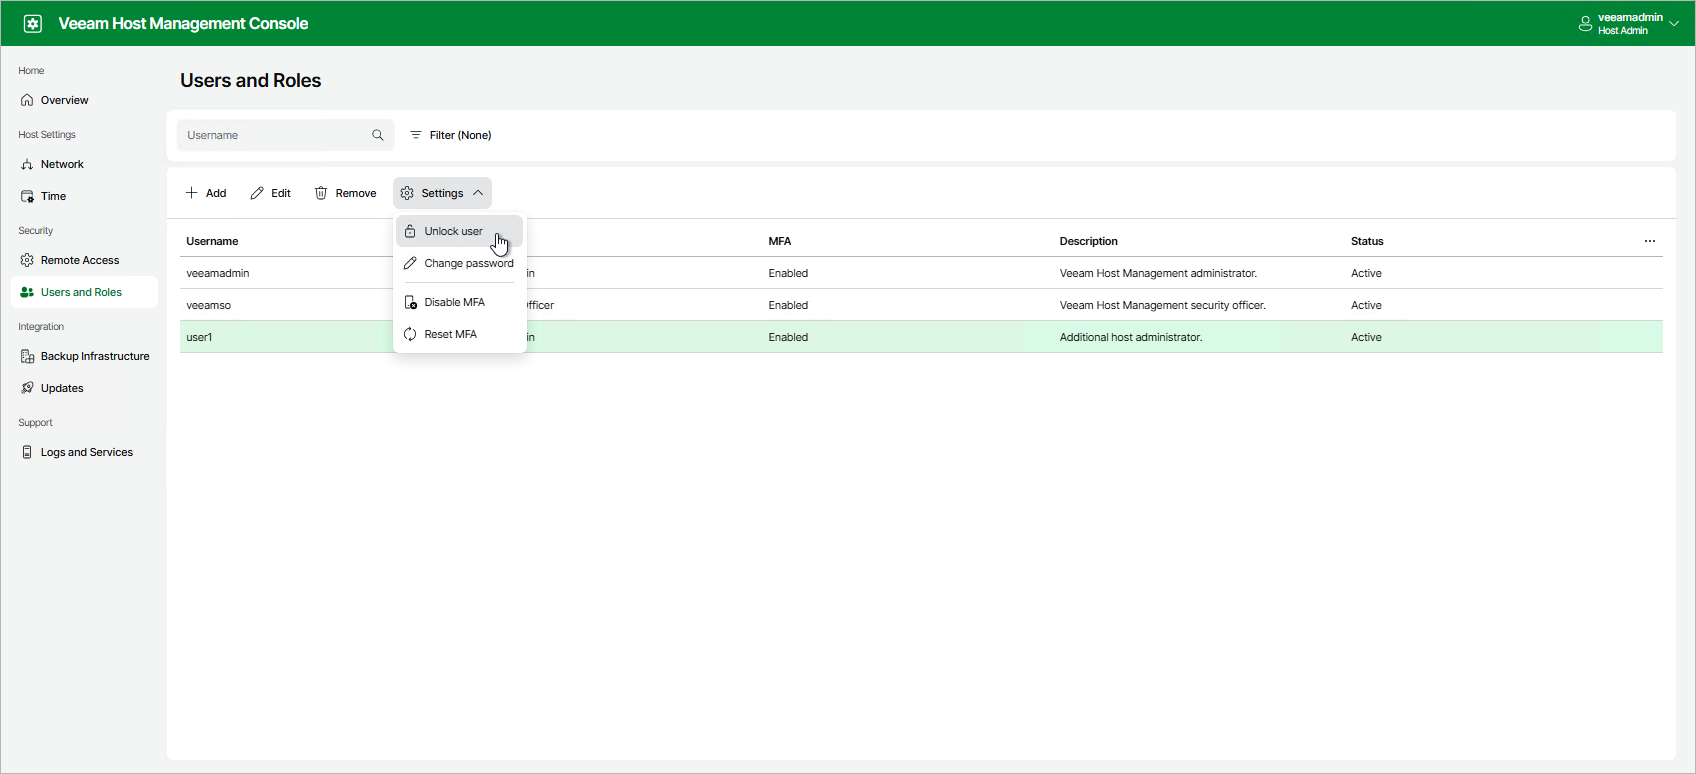Viewport: 1696px width, 774px height.
Task: Sort by MFA column header
Action: (x=780, y=241)
